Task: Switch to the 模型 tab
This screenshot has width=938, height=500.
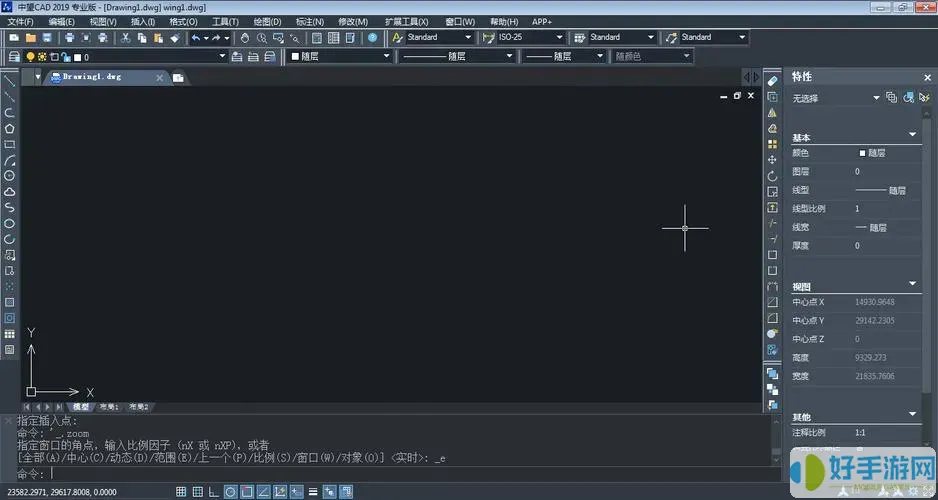Action: pyautogui.click(x=81, y=407)
